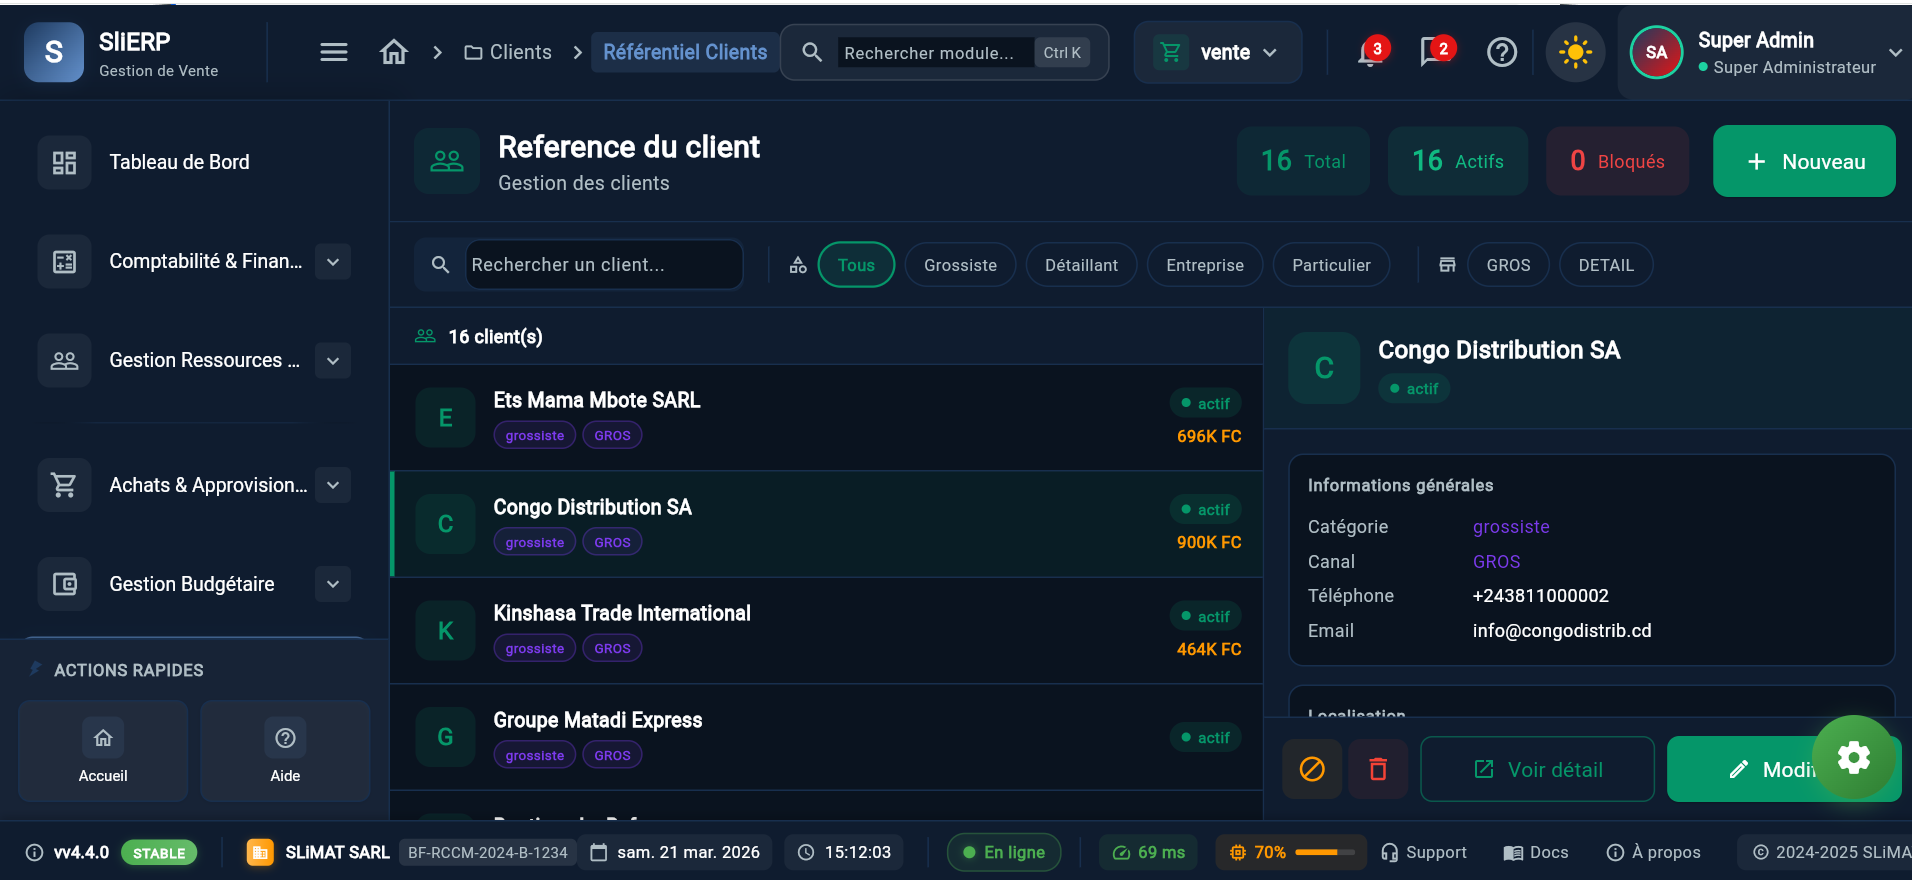Click the Voir détail button

click(x=1537, y=769)
